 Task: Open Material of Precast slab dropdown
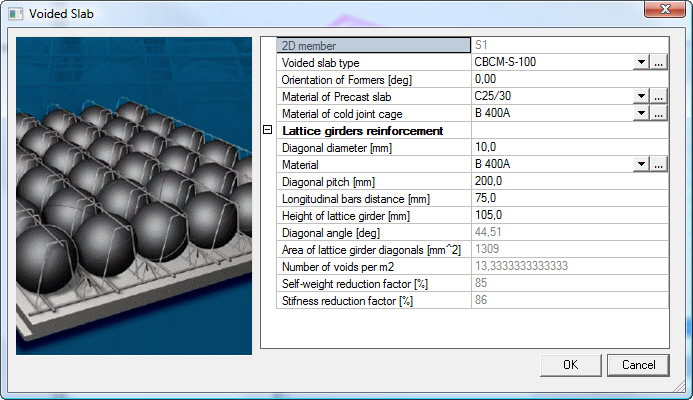tap(641, 97)
